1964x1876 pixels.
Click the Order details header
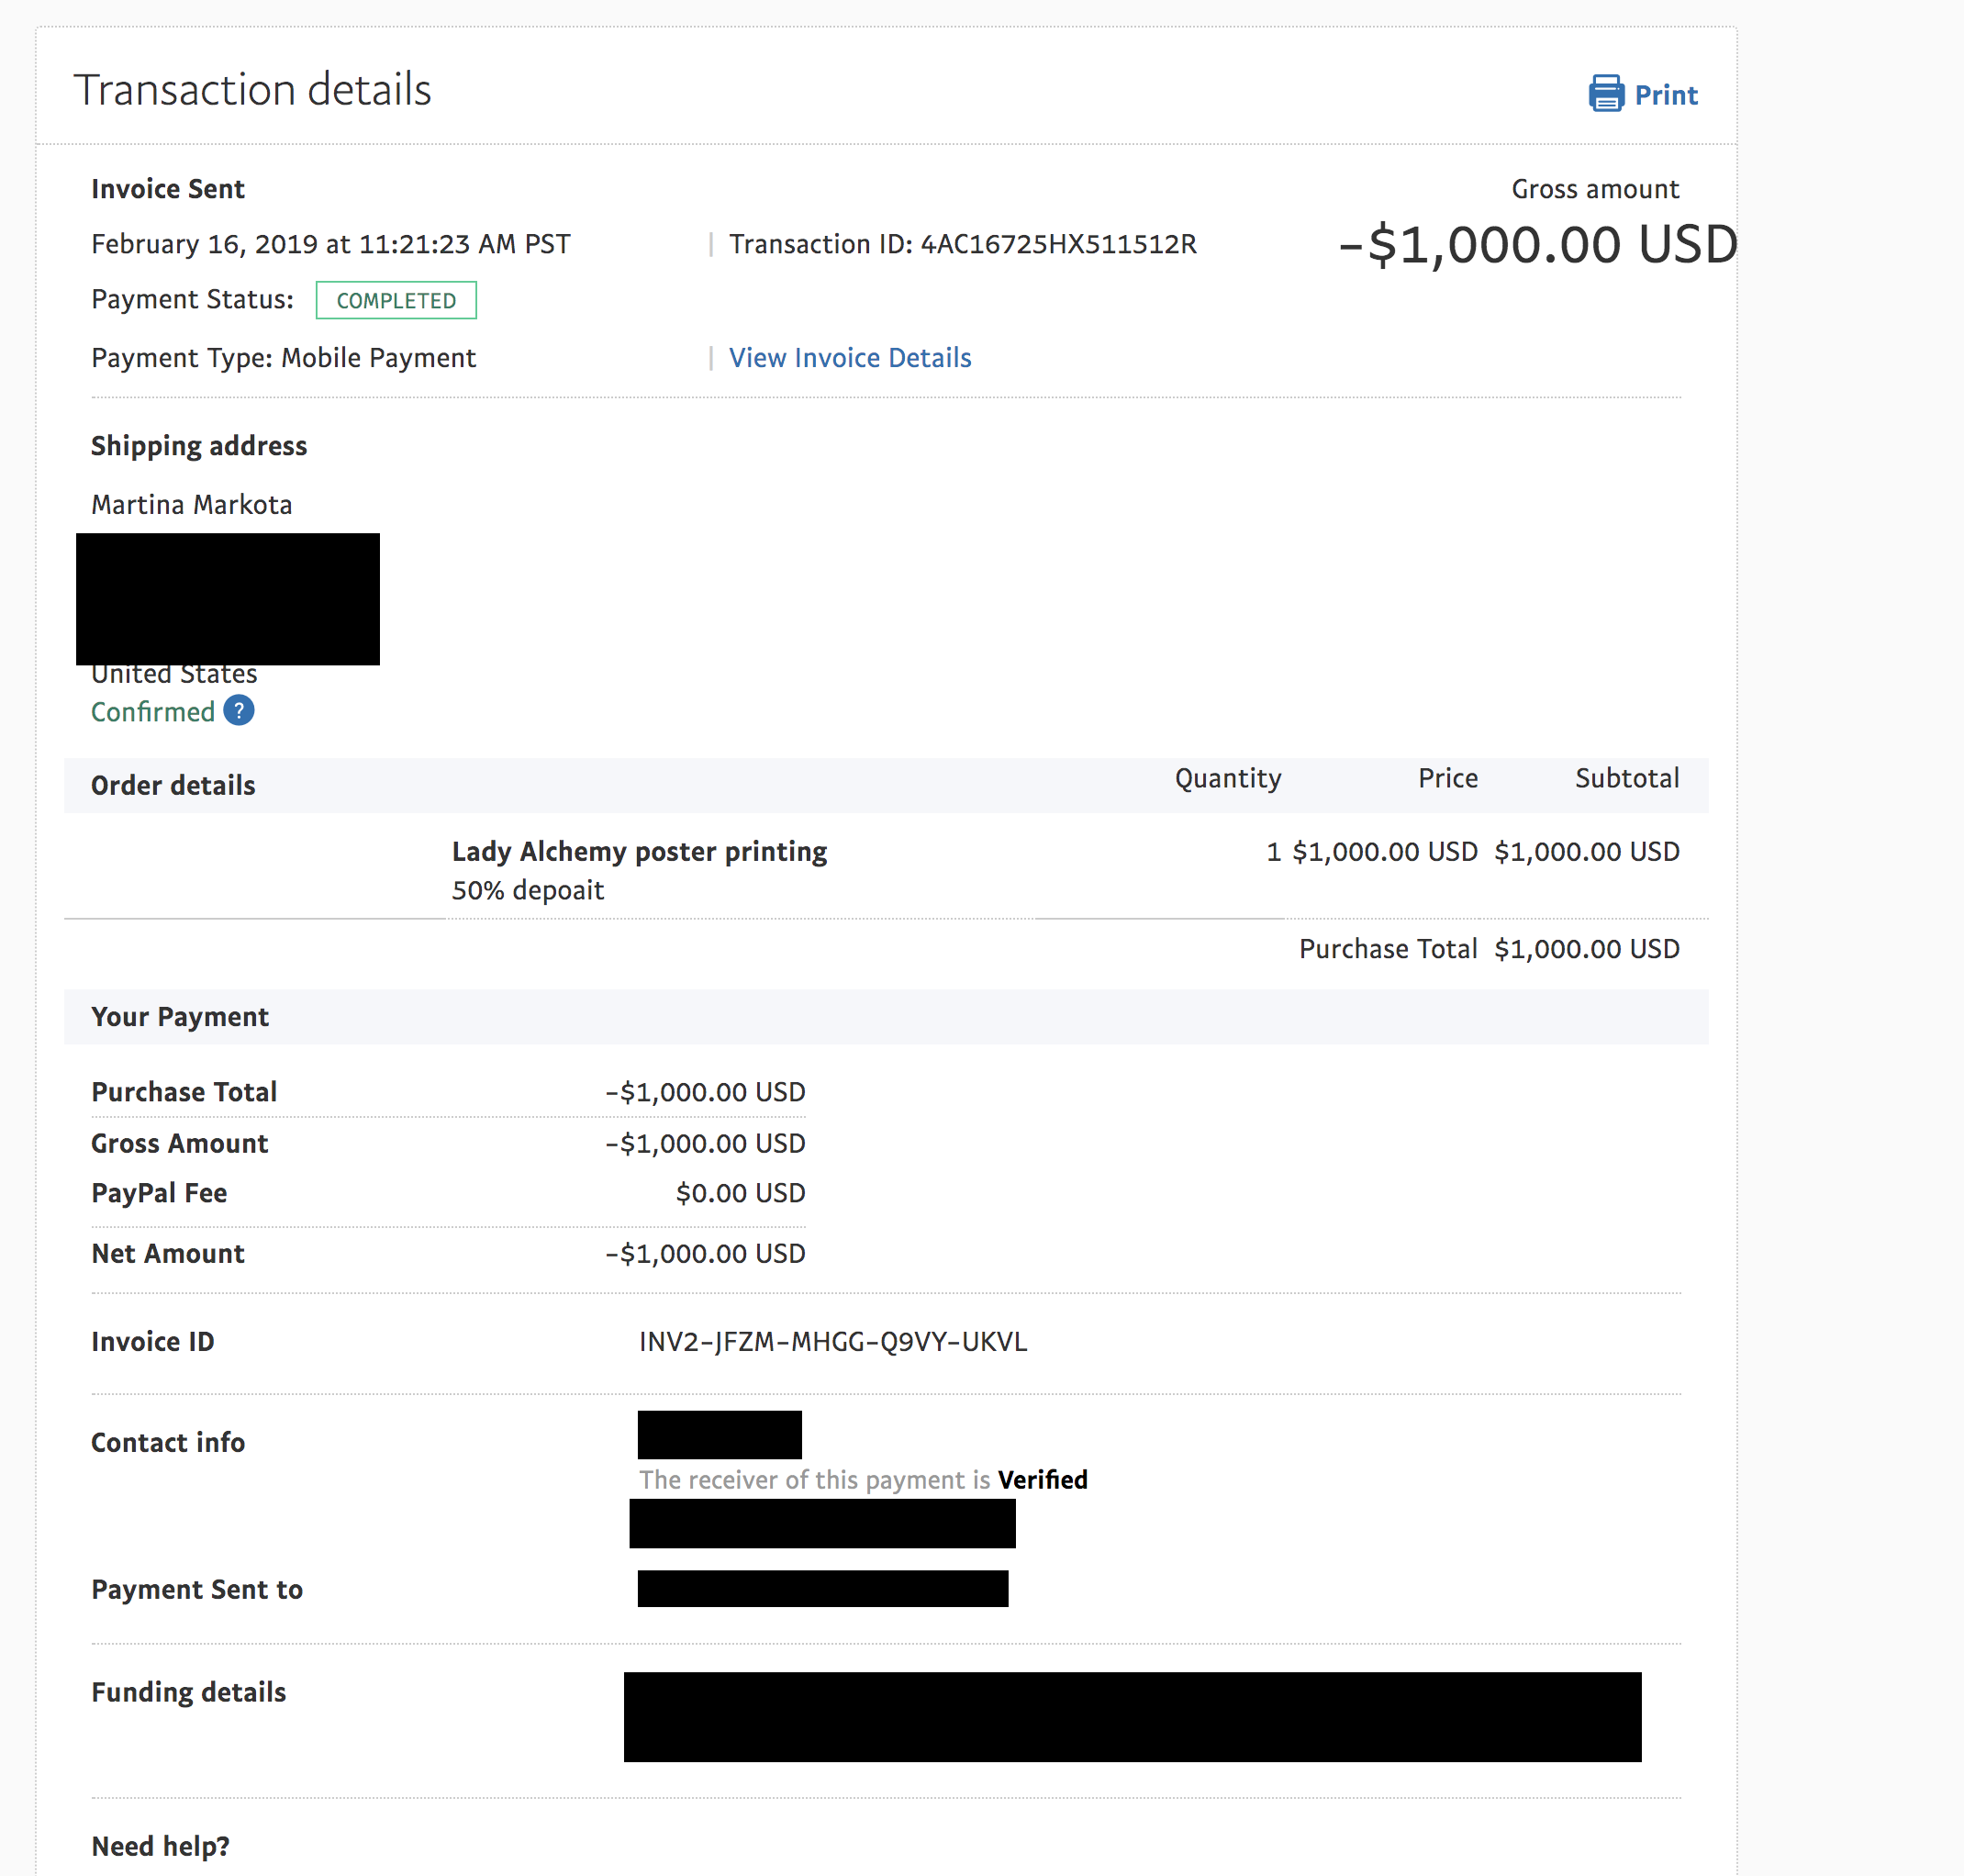tap(173, 786)
